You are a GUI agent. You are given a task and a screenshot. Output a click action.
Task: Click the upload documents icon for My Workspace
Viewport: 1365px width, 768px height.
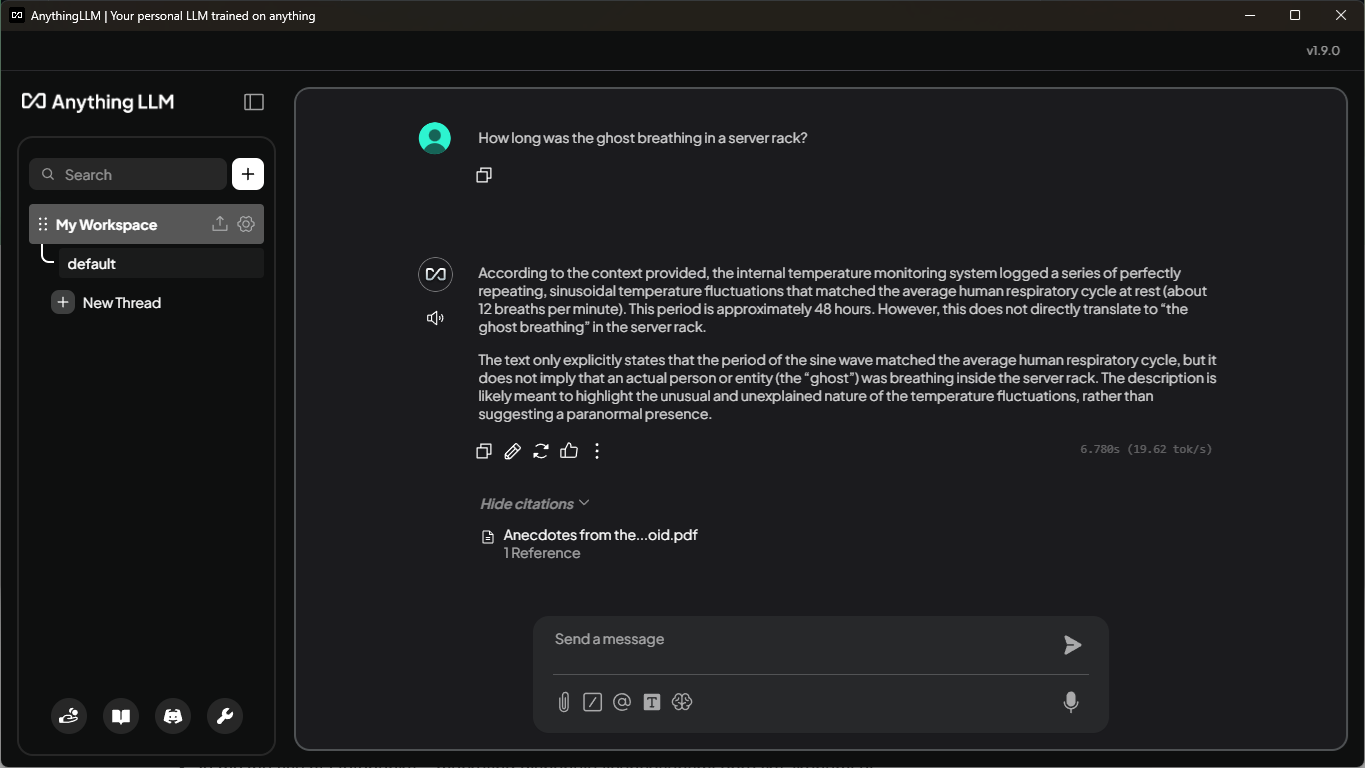220,224
